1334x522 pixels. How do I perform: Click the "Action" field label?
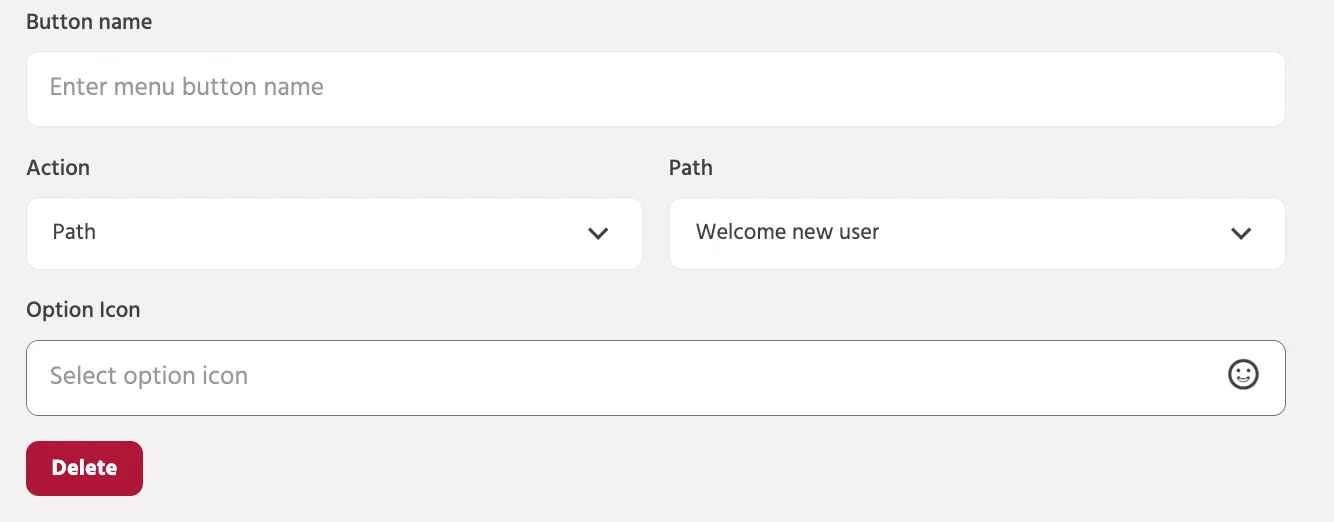tap(58, 167)
